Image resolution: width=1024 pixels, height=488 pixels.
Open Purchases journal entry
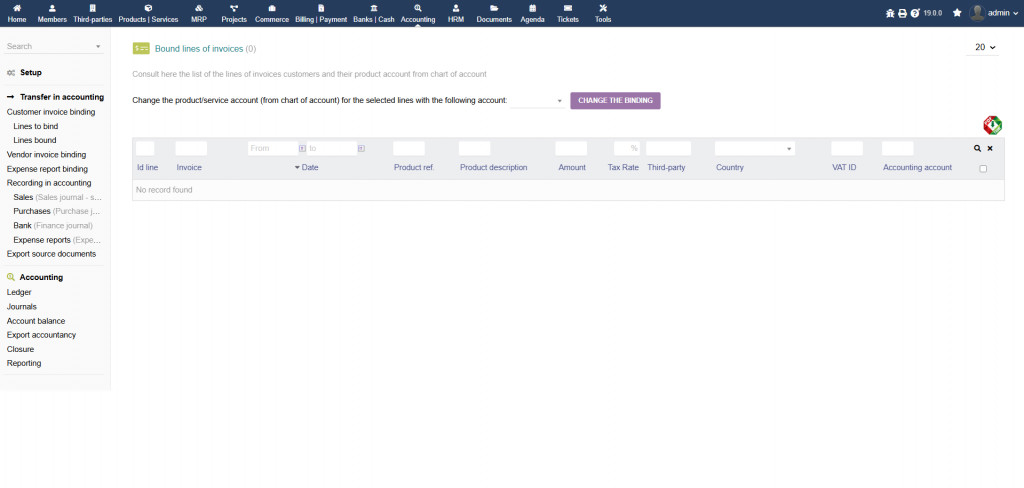[57, 211]
